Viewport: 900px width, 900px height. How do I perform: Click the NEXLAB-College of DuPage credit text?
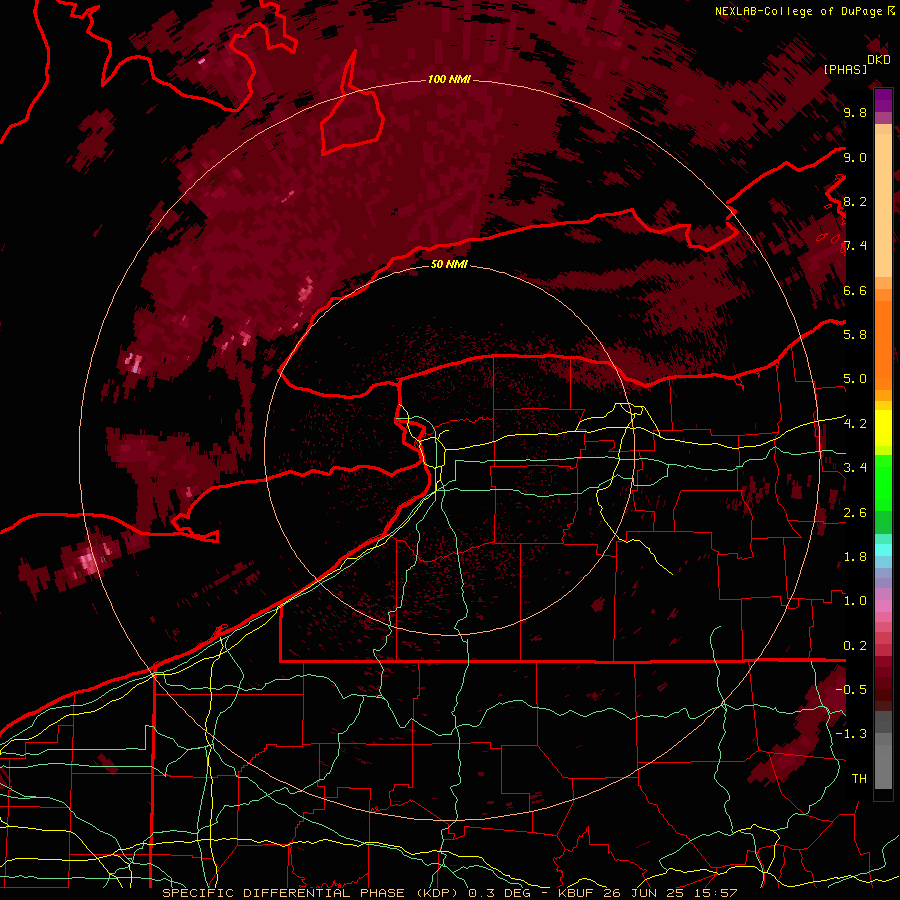(x=798, y=11)
